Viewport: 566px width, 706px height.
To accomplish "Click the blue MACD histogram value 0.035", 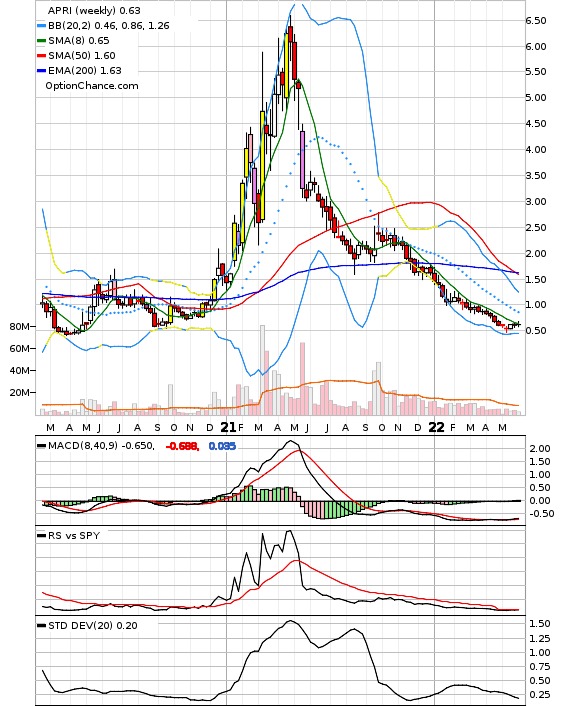I will tap(222, 446).
